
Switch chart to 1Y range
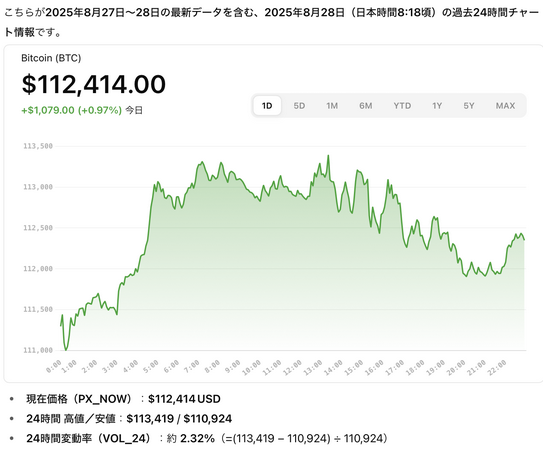click(x=437, y=106)
